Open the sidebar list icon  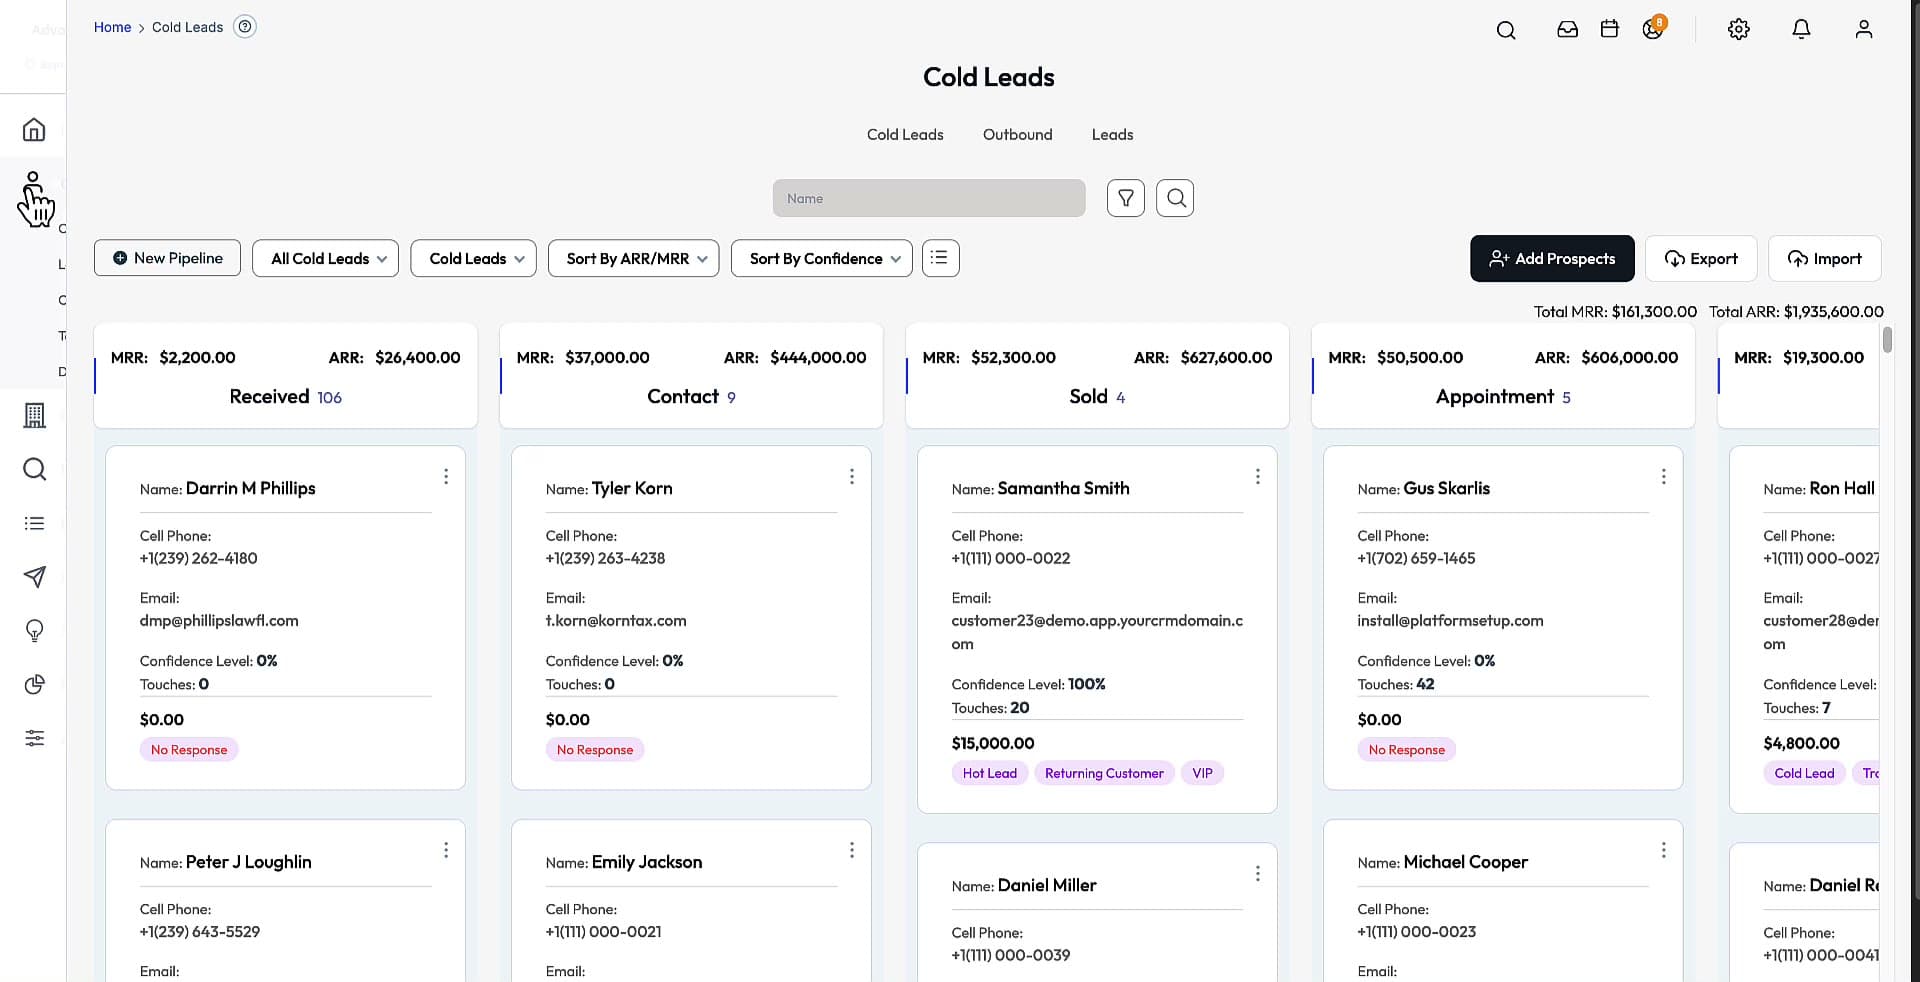point(34,523)
